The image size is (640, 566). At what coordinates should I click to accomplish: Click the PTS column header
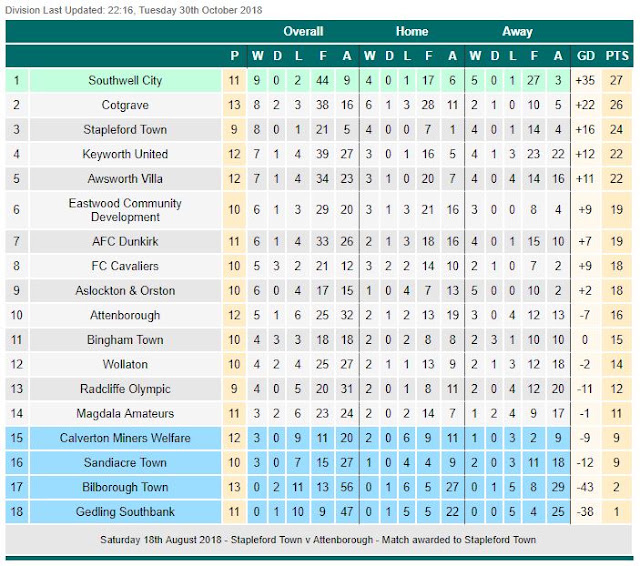[617, 55]
